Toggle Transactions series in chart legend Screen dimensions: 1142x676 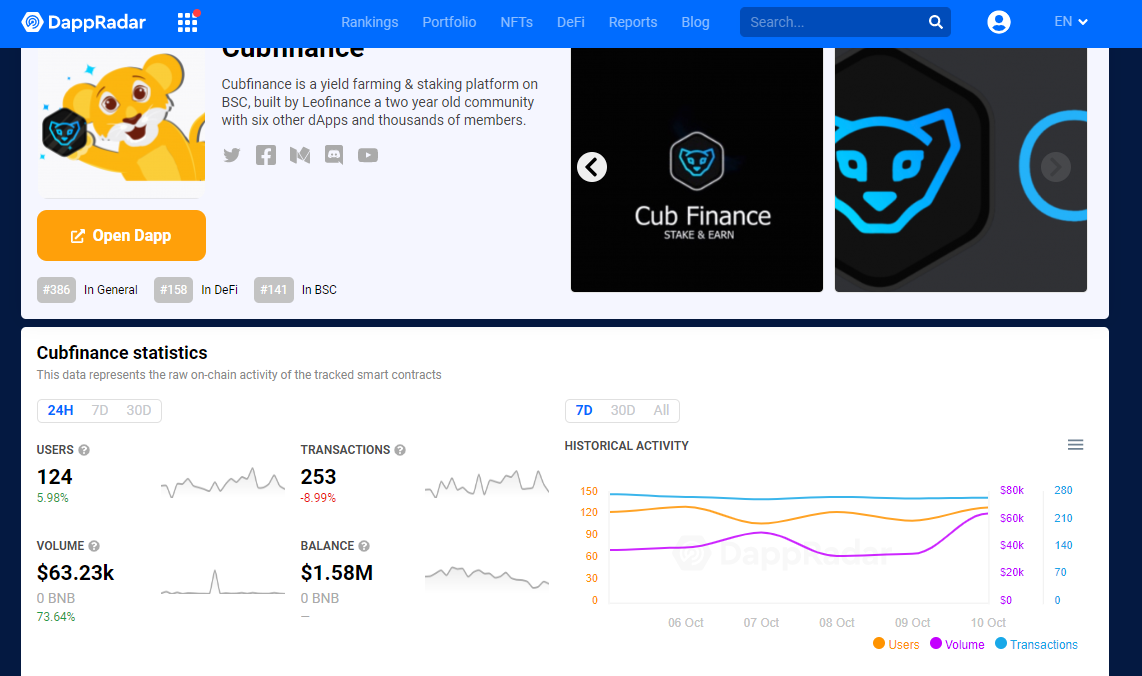[1036, 645]
